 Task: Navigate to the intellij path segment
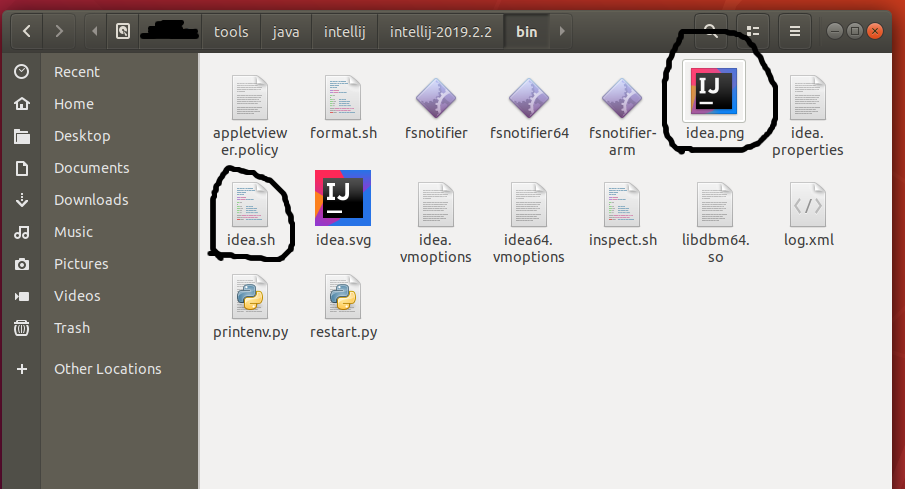[345, 32]
